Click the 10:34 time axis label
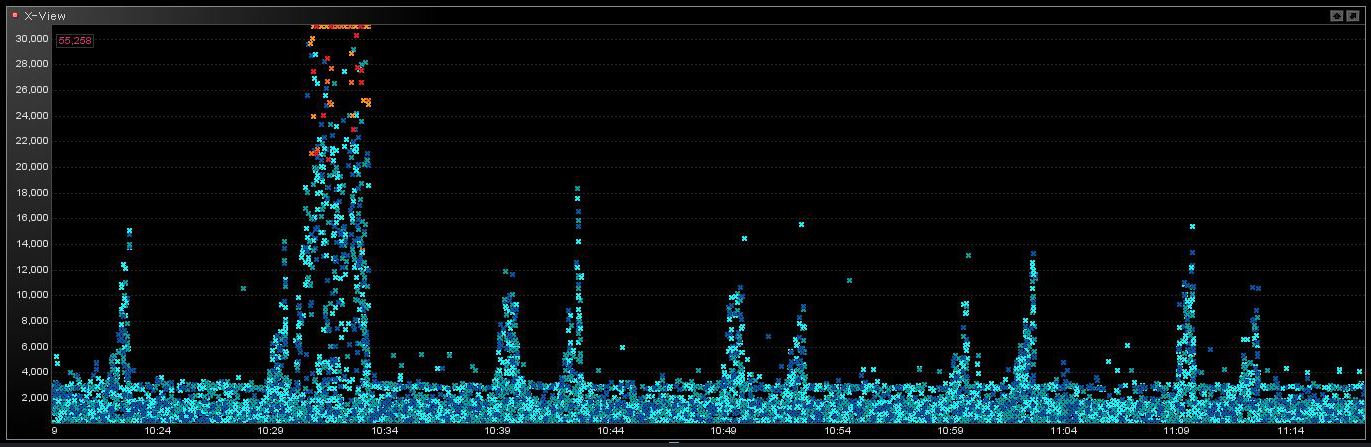The width and height of the screenshot is (1371, 447). (385, 431)
